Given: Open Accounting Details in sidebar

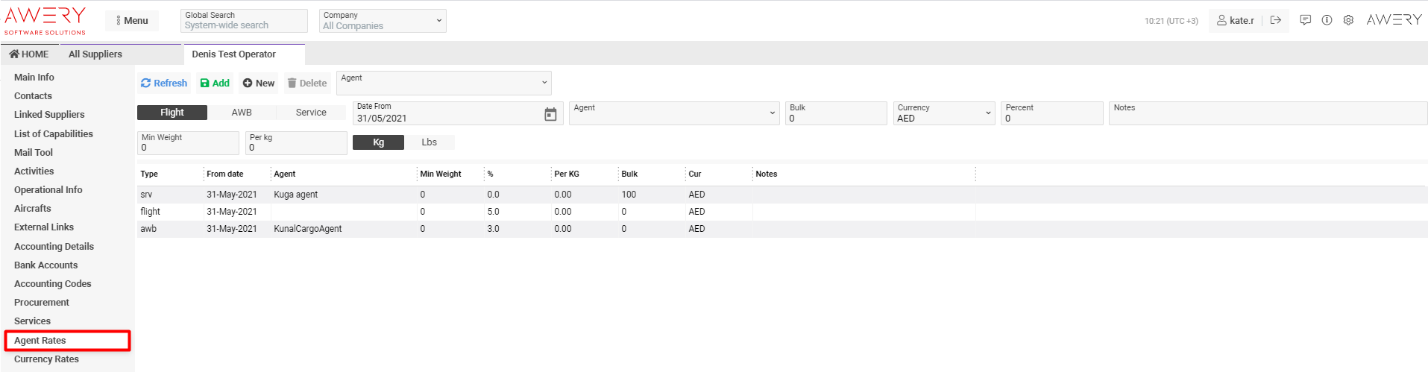Looking at the screenshot, I should (54, 246).
